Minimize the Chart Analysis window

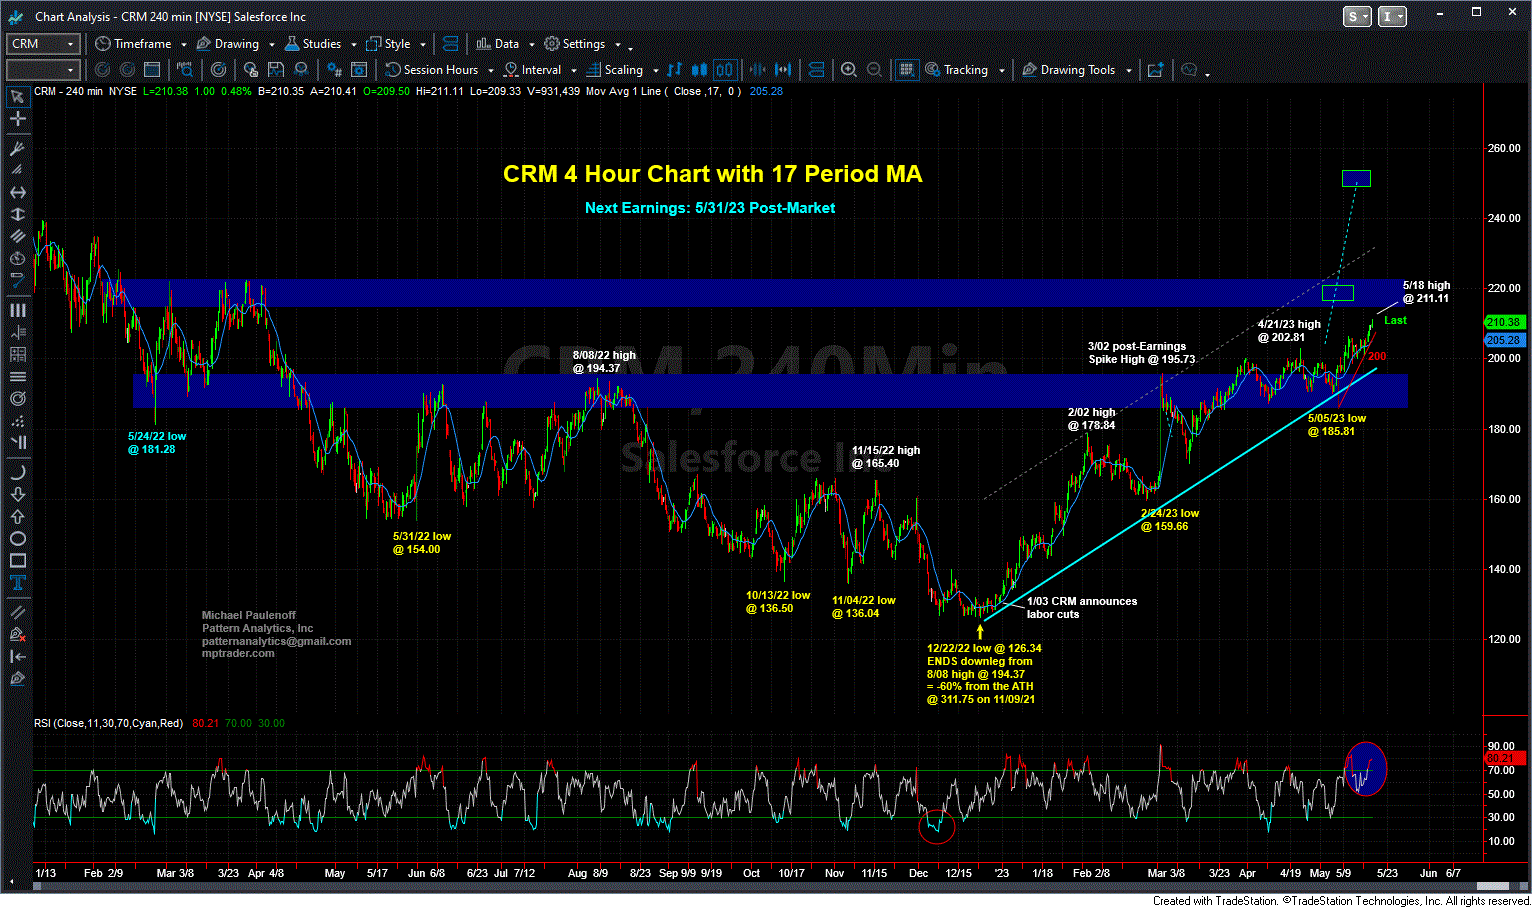[x=1442, y=13]
